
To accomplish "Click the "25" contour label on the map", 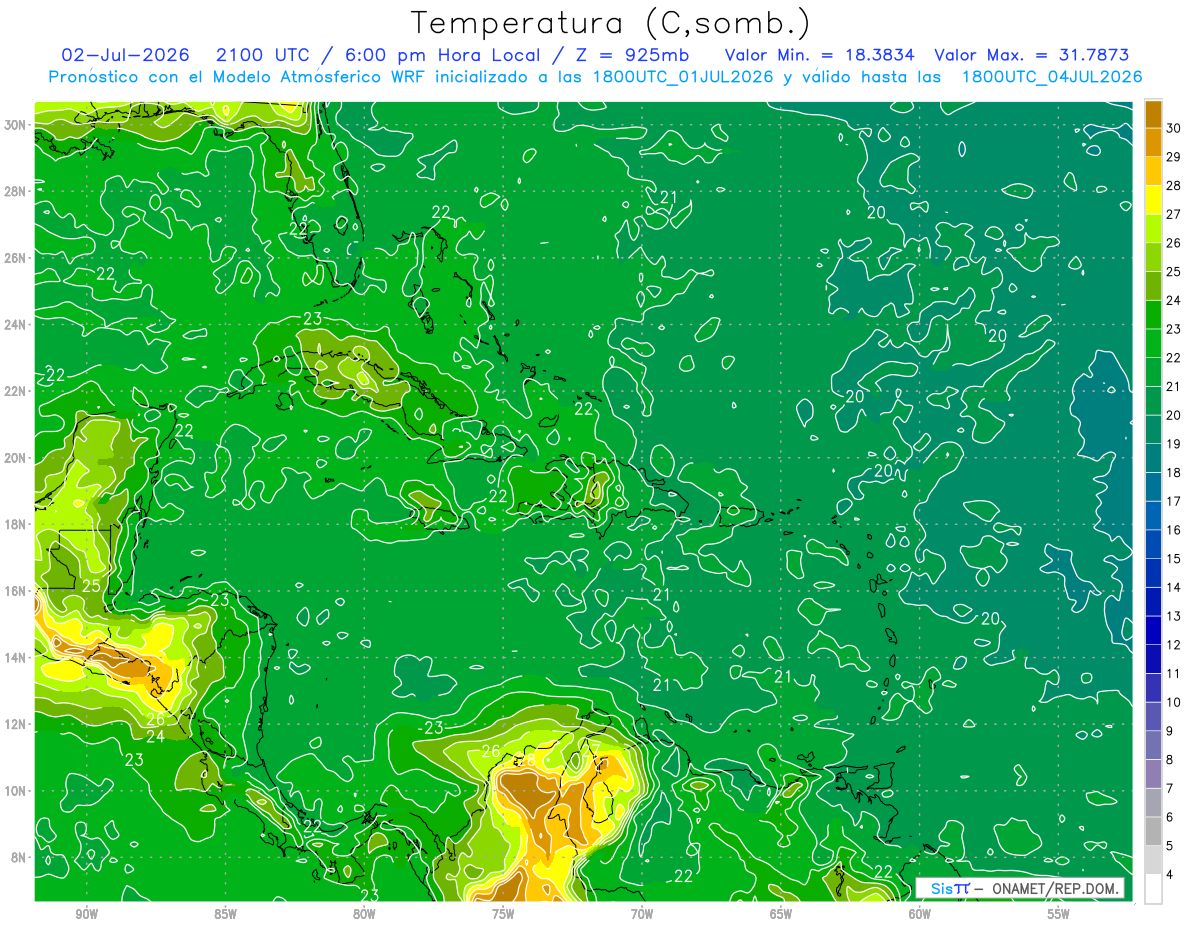I will pyautogui.click(x=91, y=586).
